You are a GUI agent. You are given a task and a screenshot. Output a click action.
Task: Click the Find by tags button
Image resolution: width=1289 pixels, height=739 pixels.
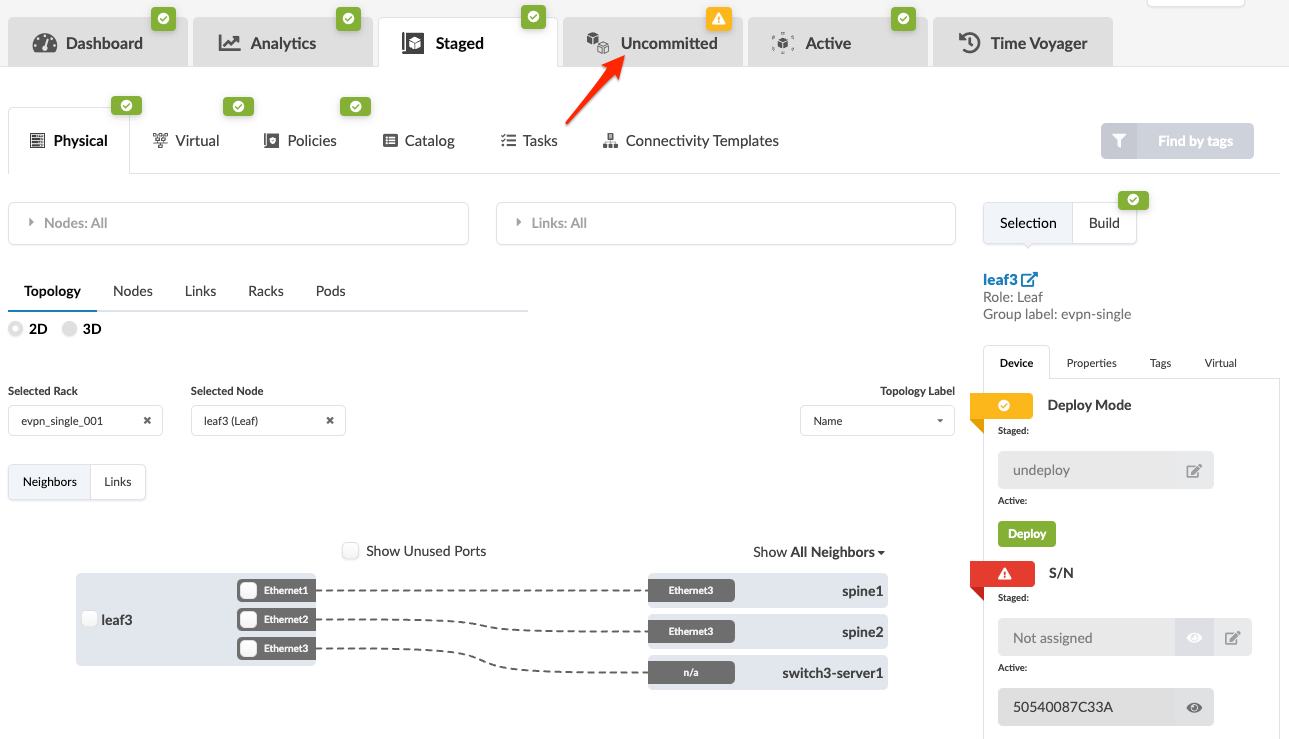(x=1177, y=141)
